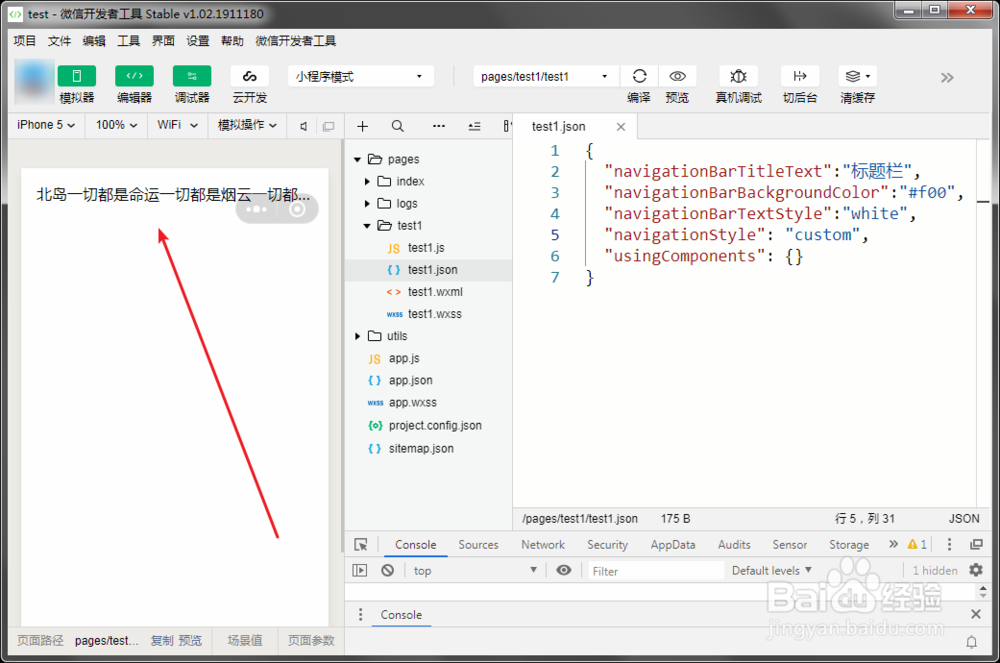Expand the logs folder
Image resolution: width=1000 pixels, height=663 pixels.
point(367,204)
